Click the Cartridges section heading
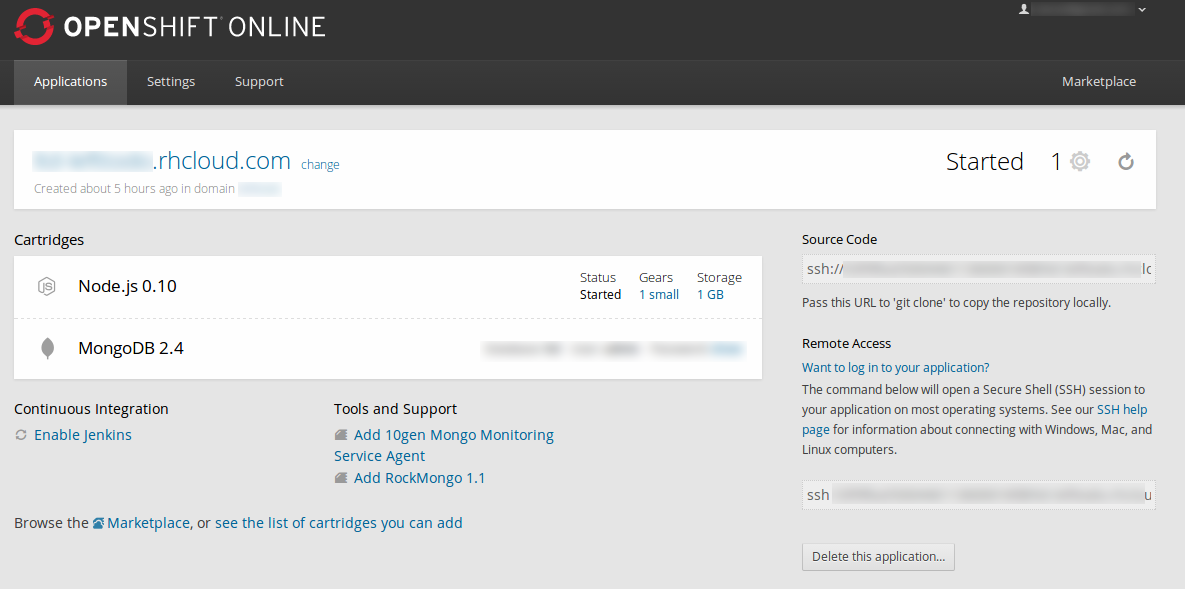The height and width of the screenshot is (589, 1185). tap(49, 240)
